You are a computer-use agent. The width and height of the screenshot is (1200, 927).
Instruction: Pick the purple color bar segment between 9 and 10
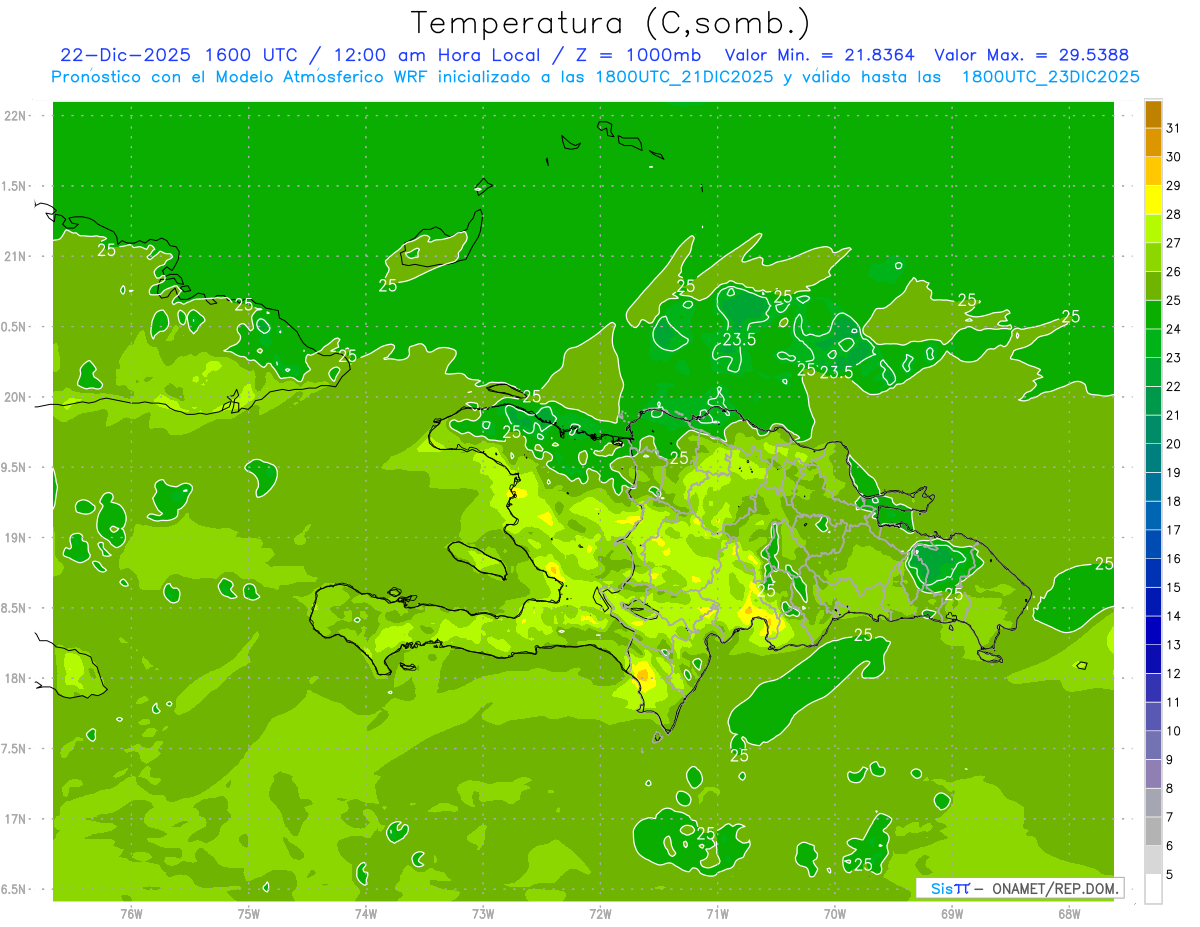pos(1153,745)
